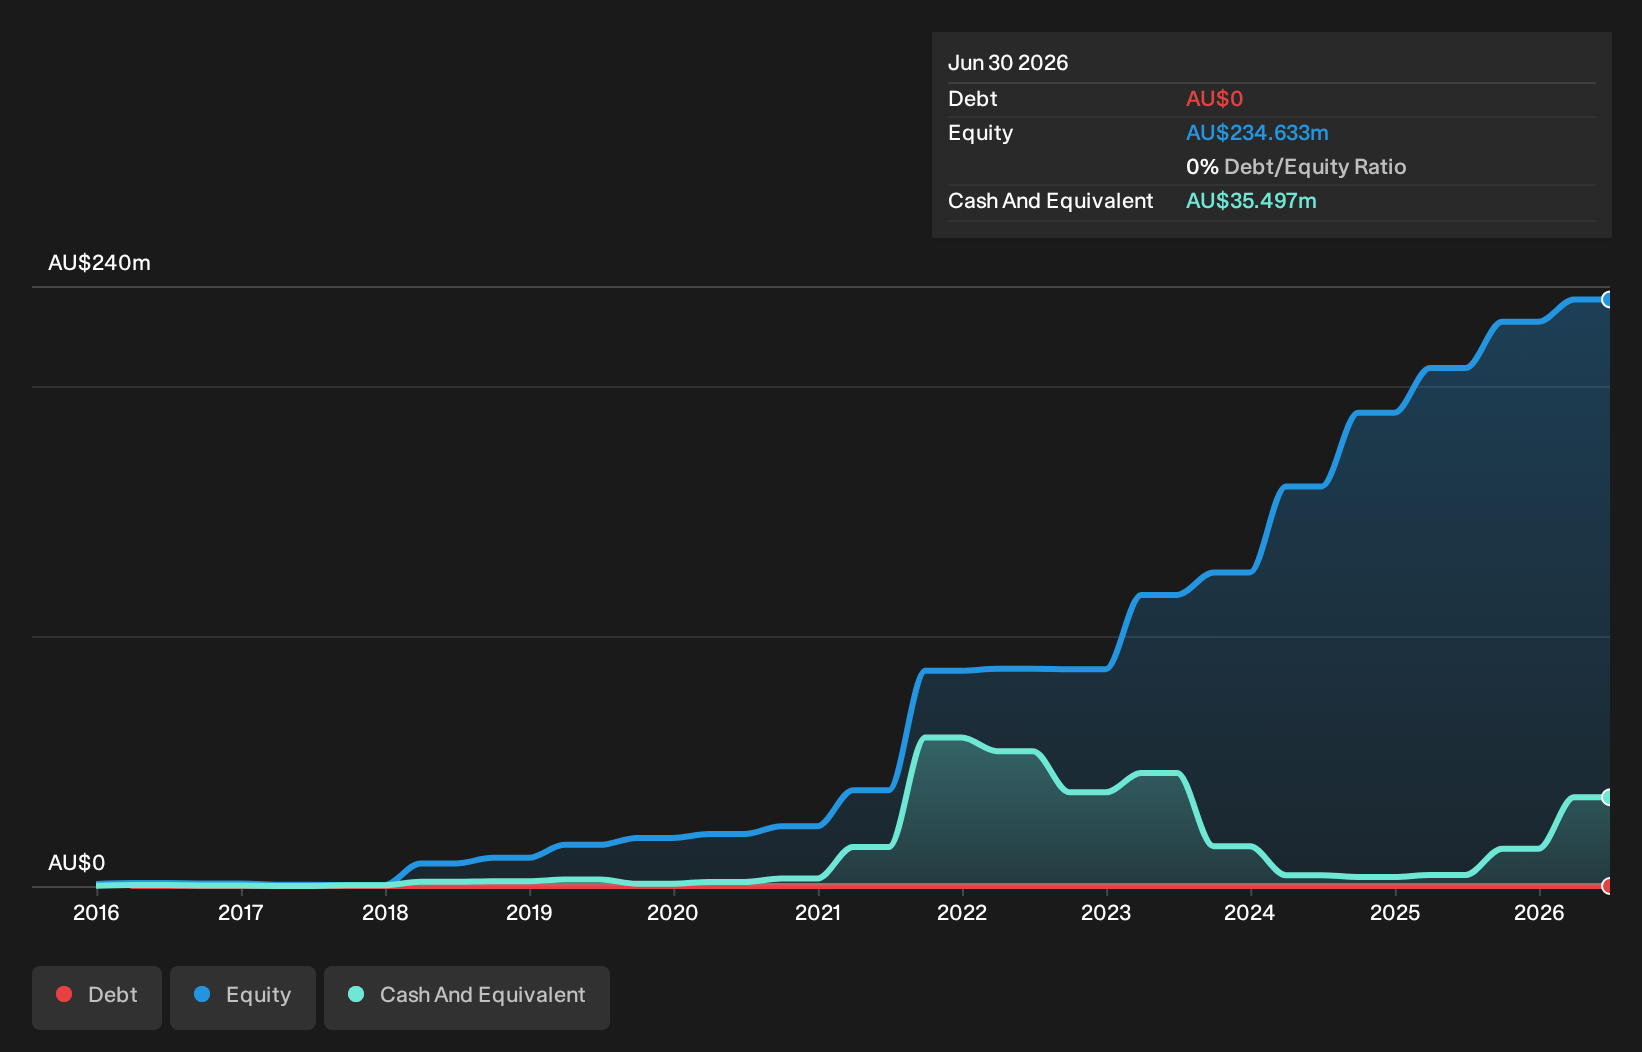Click the 2019 x-axis label
The width and height of the screenshot is (1642, 1052).
tap(529, 913)
